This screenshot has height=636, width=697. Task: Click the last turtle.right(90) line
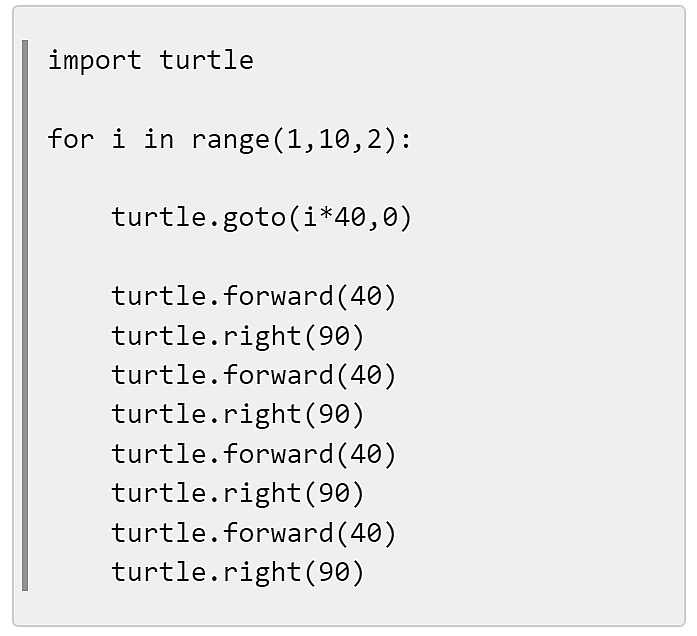(238, 572)
